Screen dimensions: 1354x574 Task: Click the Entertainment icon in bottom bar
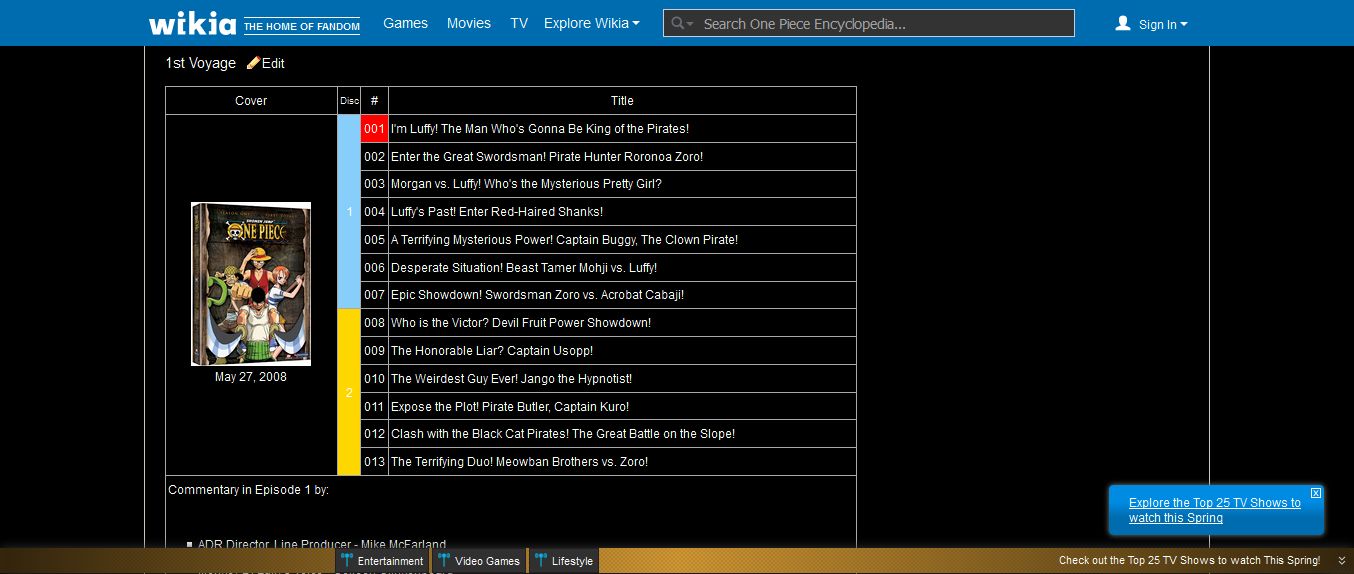(x=347, y=560)
